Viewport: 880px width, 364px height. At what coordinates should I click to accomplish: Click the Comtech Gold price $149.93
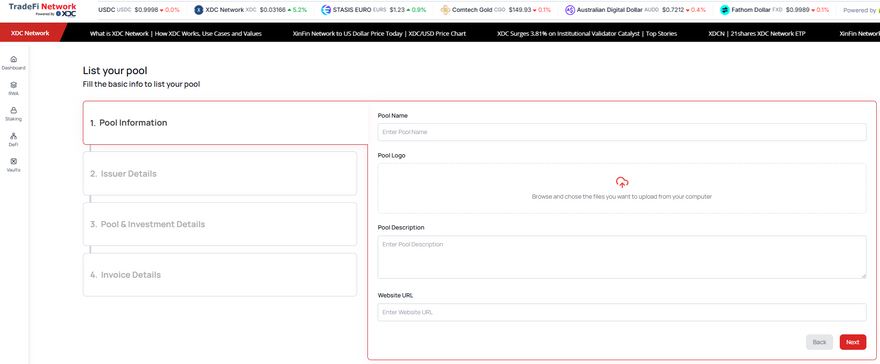(x=520, y=10)
